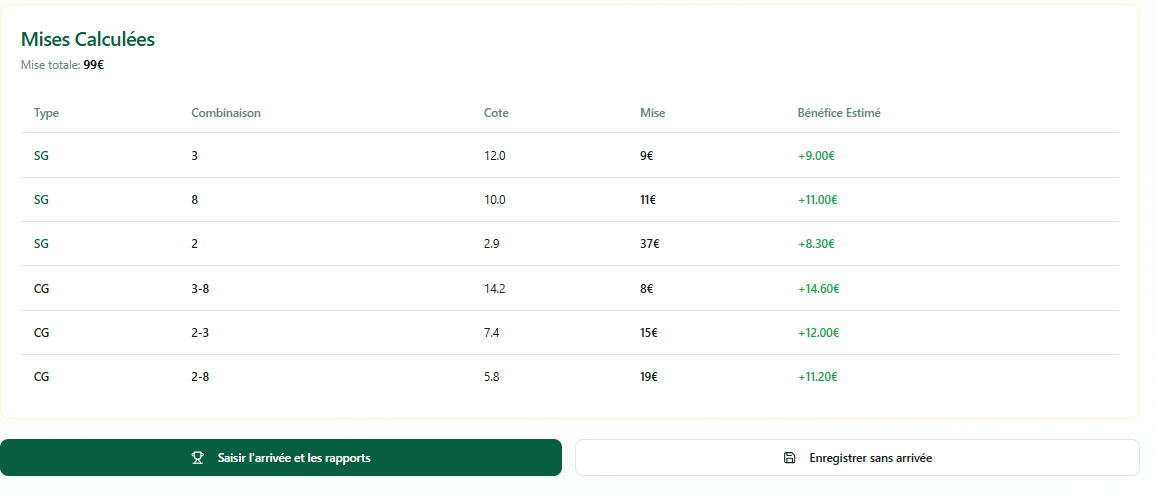Click the CG 2-3 combination cell
The width and height of the screenshot is (1157, 494).
[200, 333]
